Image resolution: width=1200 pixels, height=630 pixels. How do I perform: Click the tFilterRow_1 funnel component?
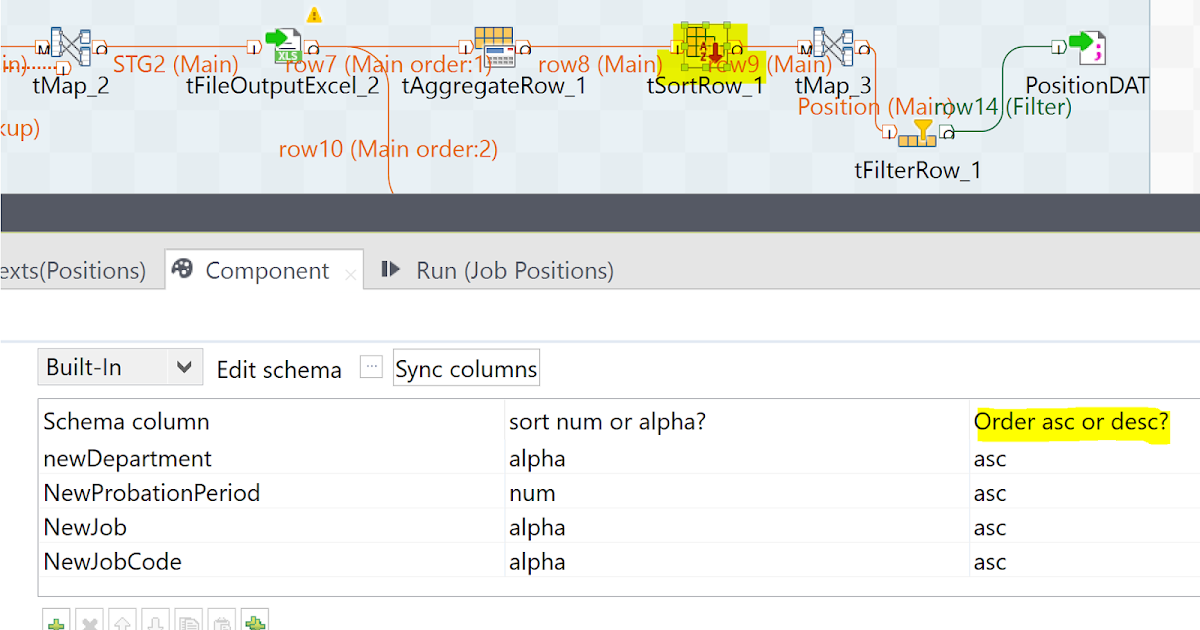point(917,132)
